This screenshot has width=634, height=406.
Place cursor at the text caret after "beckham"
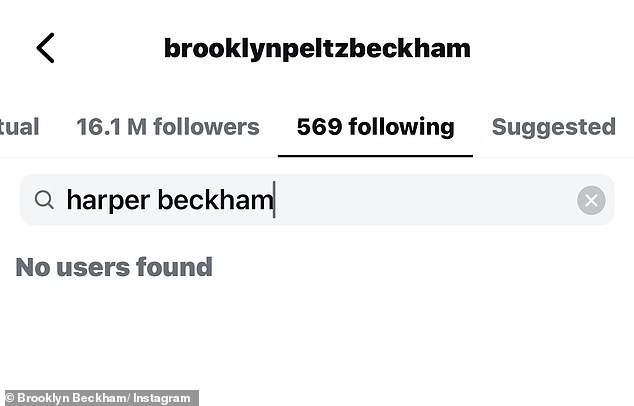[274, 200]
